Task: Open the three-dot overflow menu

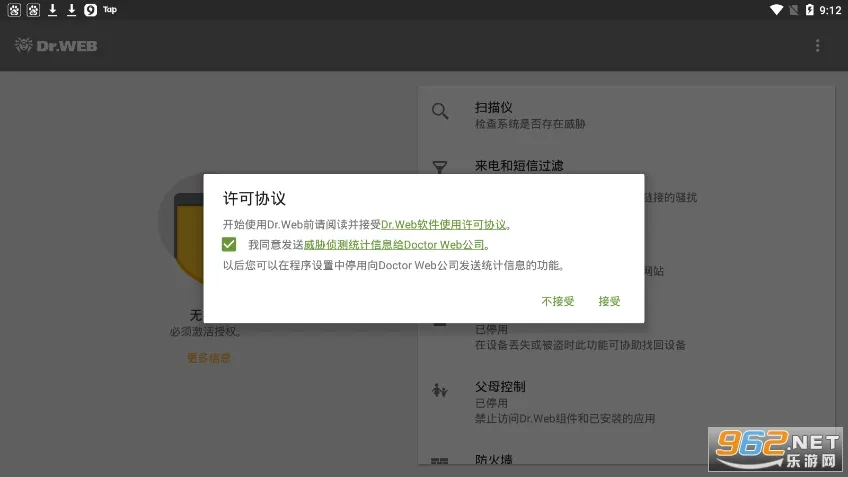Action: pyautogui.click(x=817, y=45)
